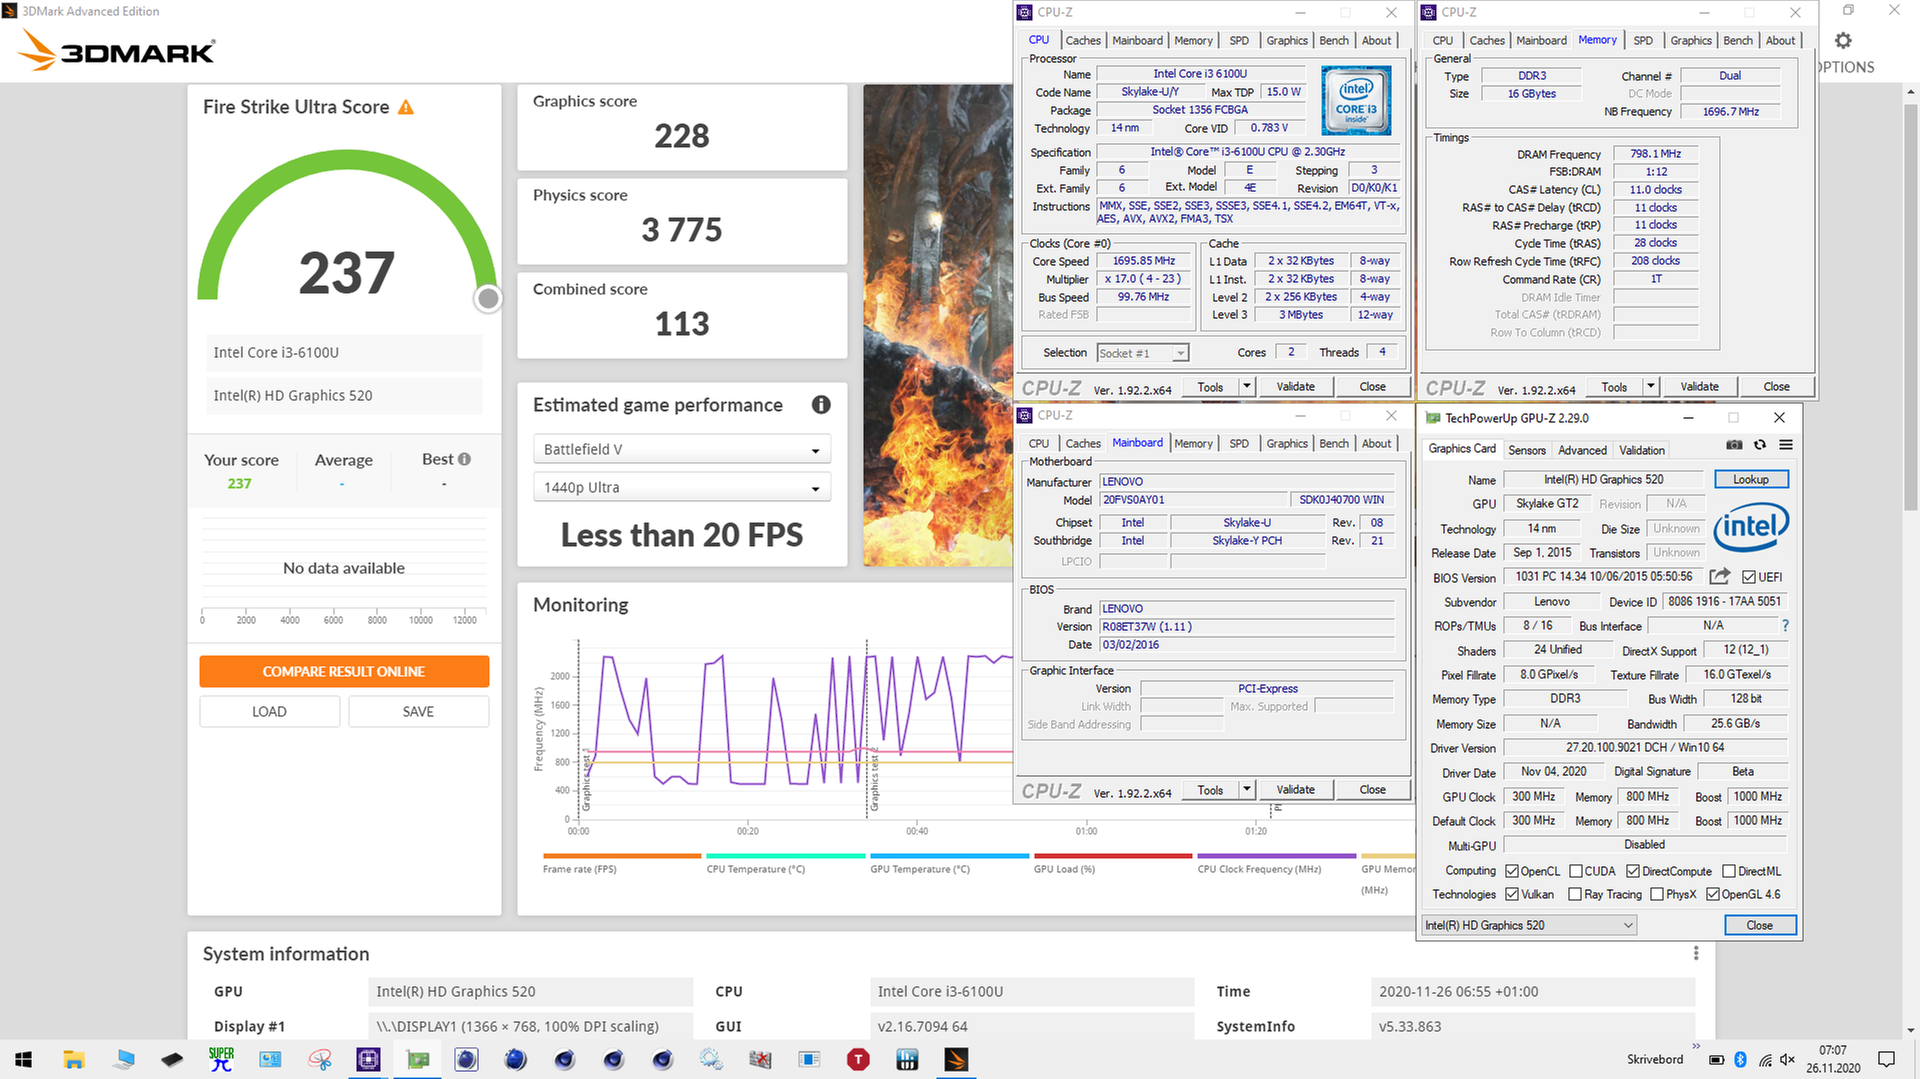Image resolution: width=1920 pixels, height=1079 pixels.
Task: Show hidden tray icons chevron
Action: (1696, 1046)
